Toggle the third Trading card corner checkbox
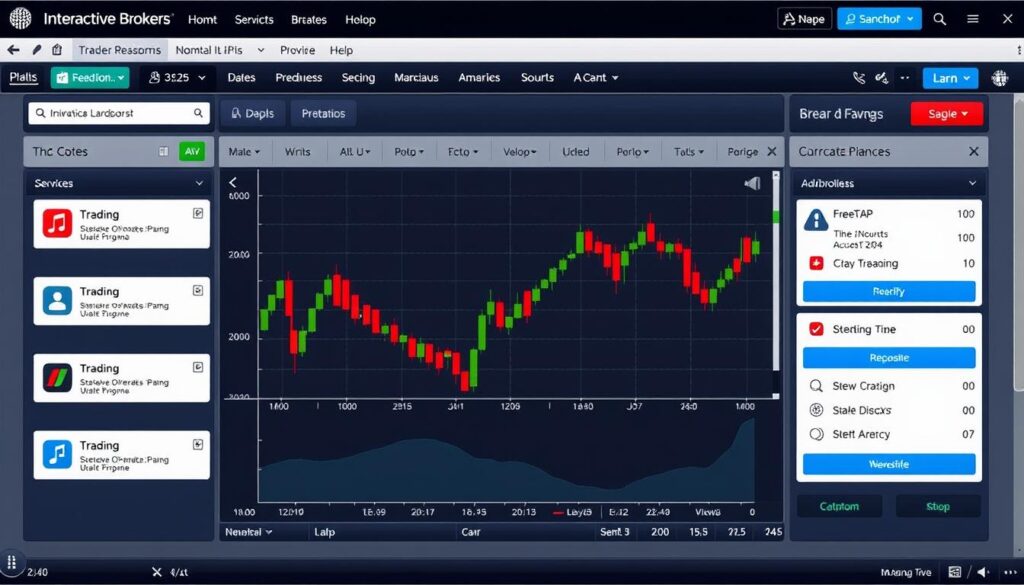The width and height of the screenshot is (1024, 585). [198, 367]
